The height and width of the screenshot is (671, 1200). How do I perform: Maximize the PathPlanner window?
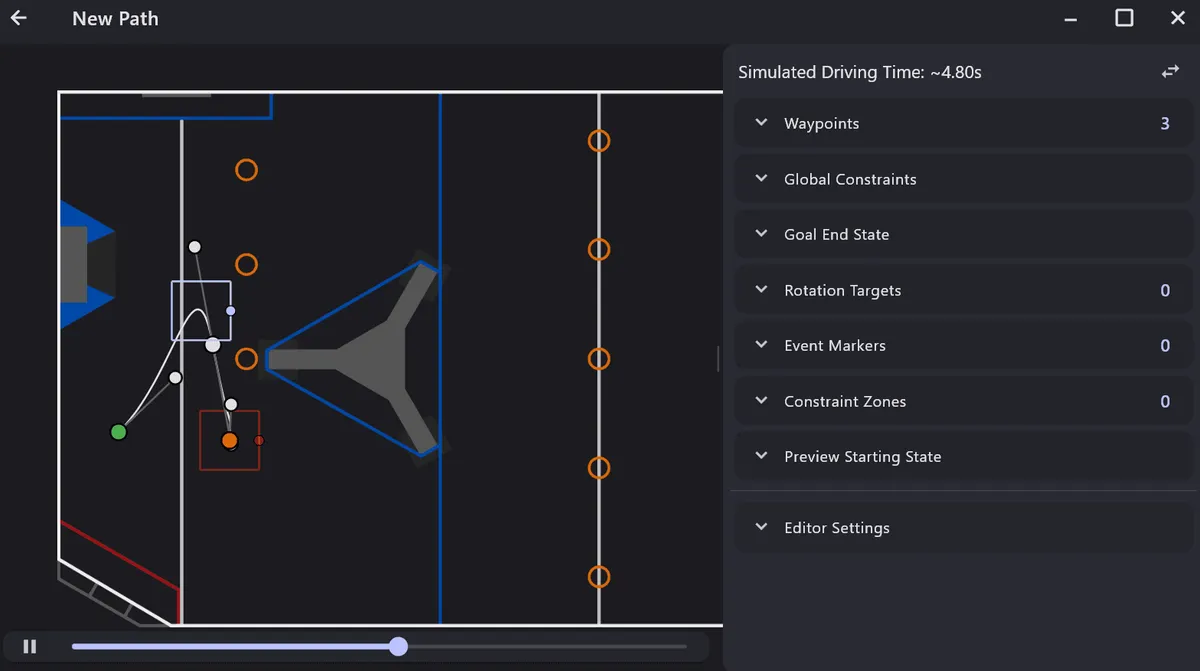tap(1124, 18)
